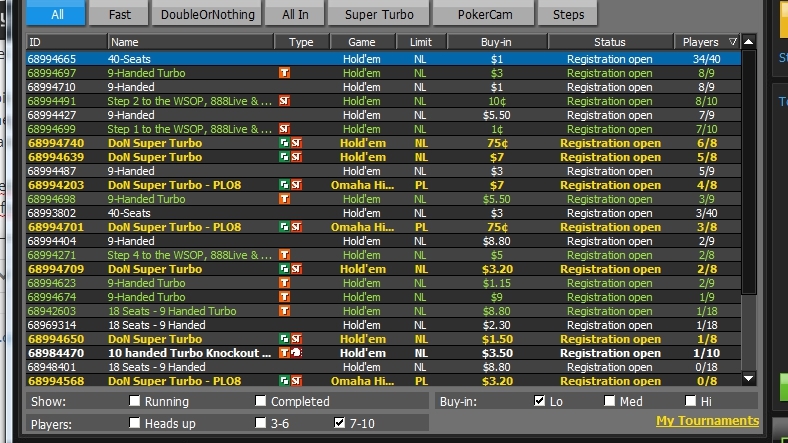788x443 pixels.
Task: Switch to the PokerCam tab
Action: coord(484,13)
